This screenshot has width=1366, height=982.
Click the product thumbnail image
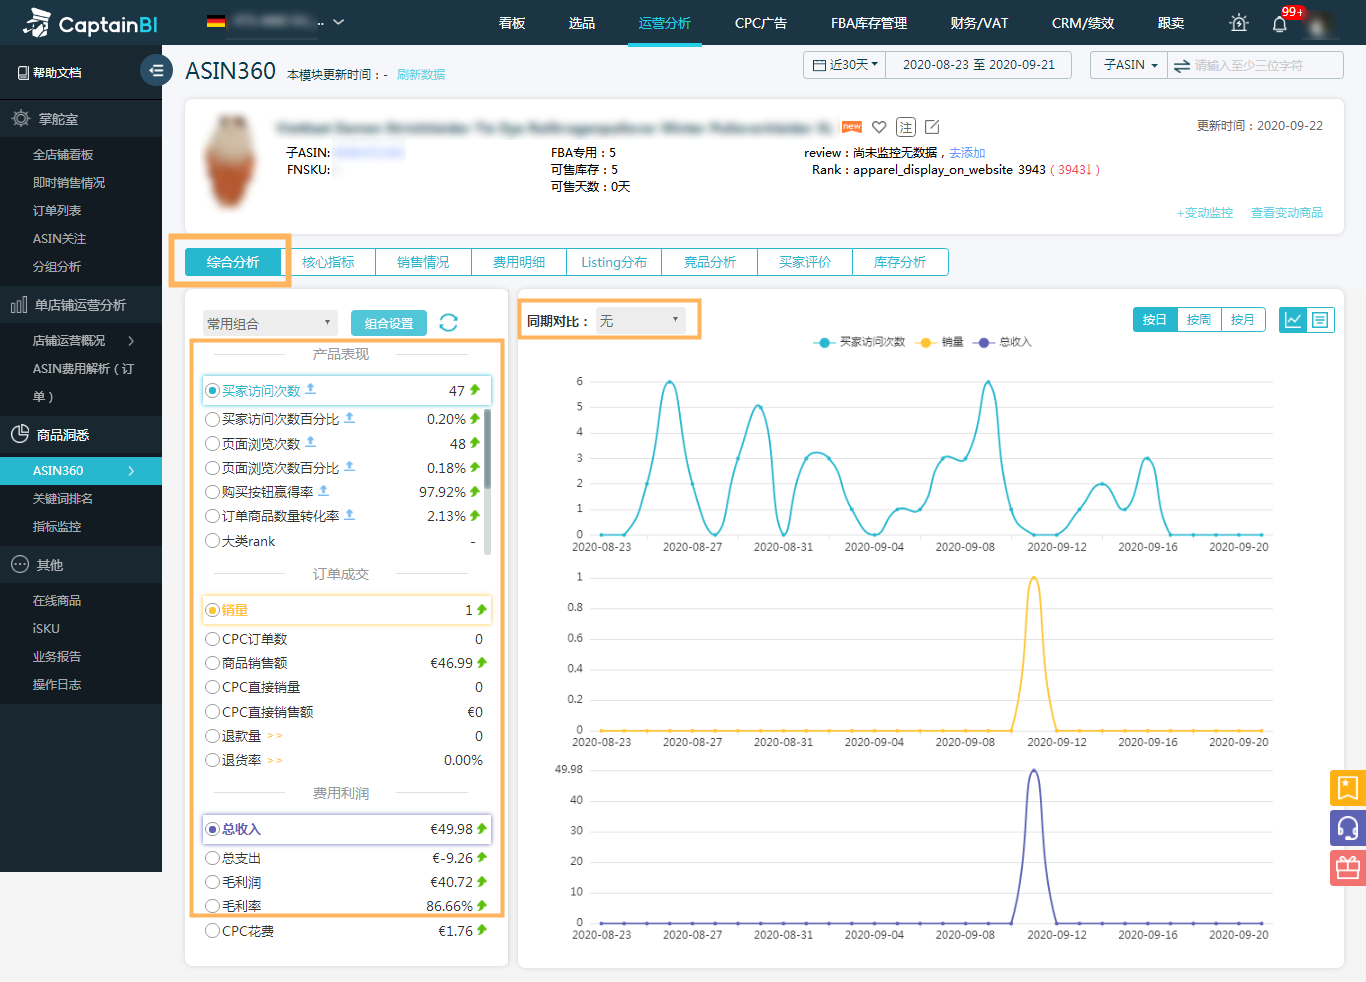tap(229, 160)
